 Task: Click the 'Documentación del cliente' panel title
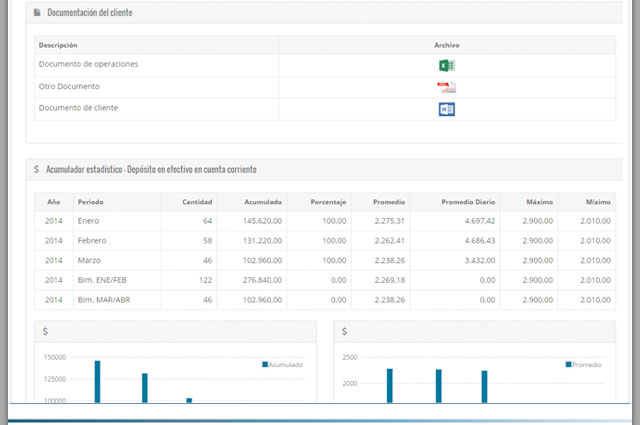pos(90,12)
